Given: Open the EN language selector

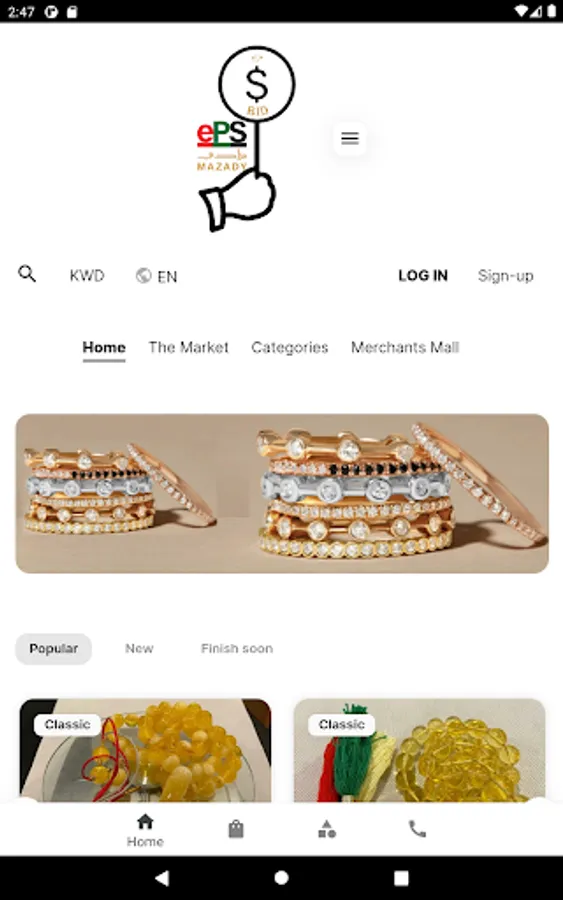Looking at the screenshot, I should coord(156,276).
